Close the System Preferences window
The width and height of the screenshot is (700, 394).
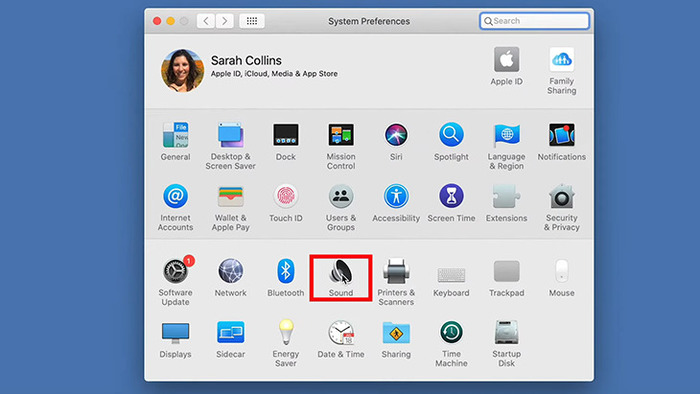point(157,21)
